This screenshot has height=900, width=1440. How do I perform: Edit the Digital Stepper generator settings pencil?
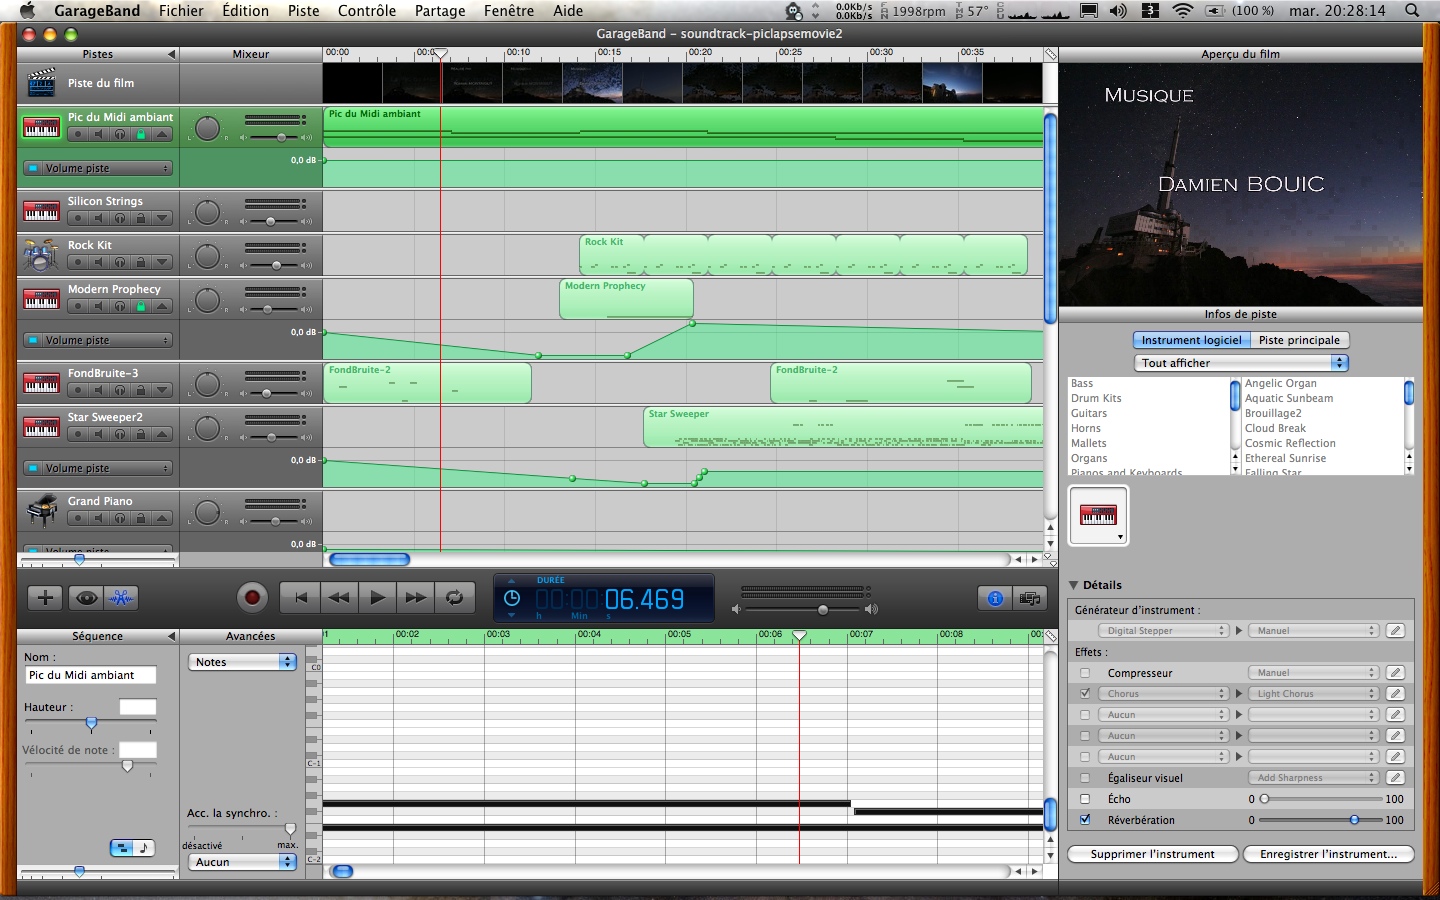1395,631
